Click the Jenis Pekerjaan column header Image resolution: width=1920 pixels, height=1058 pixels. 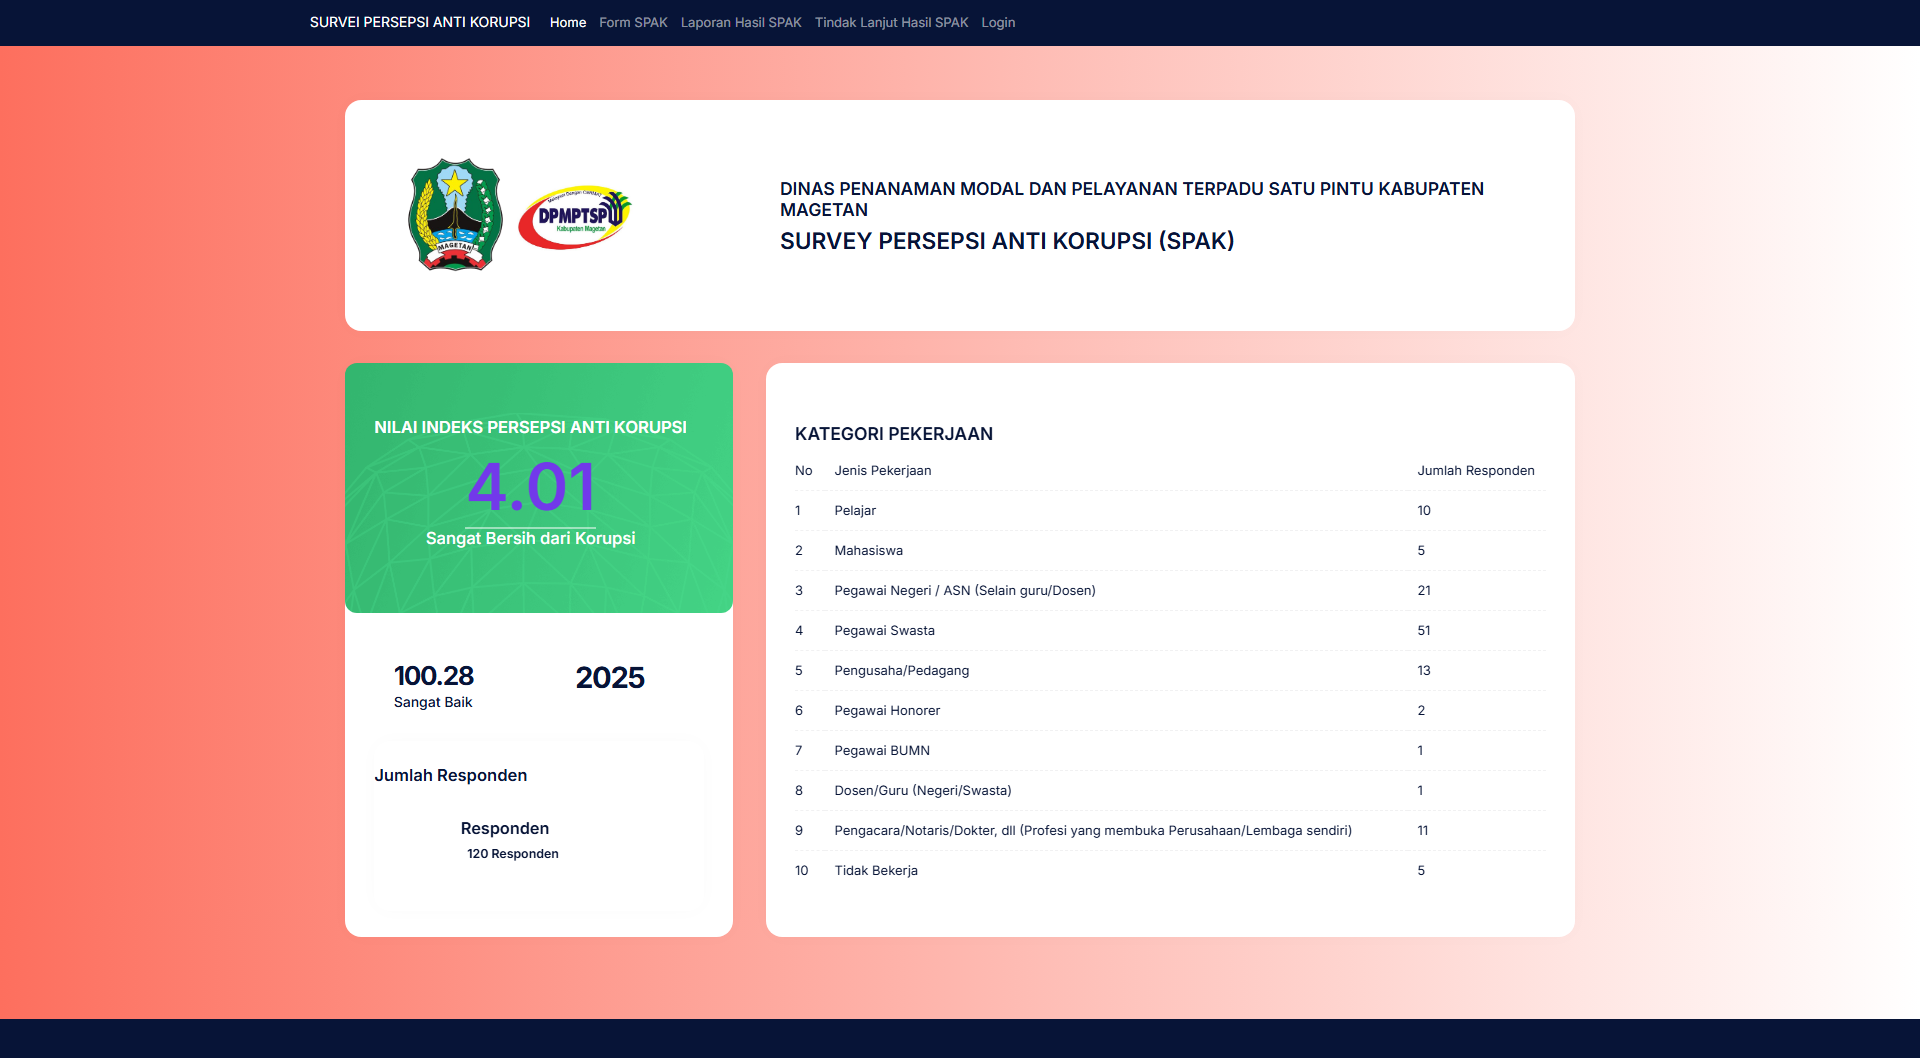(x=882, y=471)
